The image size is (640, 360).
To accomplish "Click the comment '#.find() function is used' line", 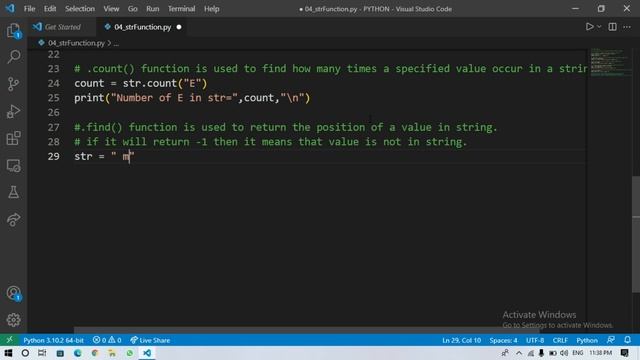I will point(286,127).
